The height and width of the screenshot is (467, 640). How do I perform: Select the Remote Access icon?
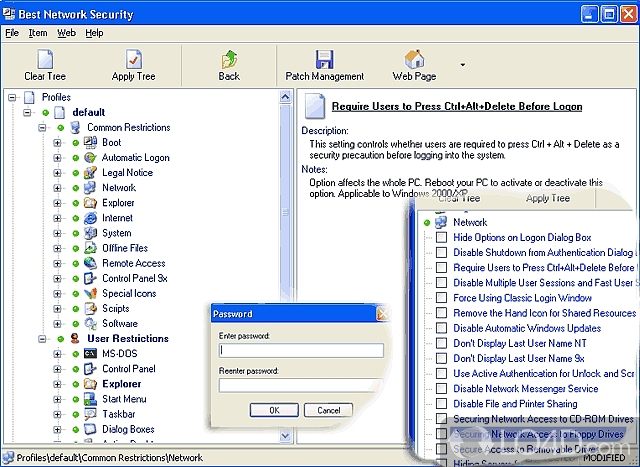pyautogui.click(x=90, y=263)
